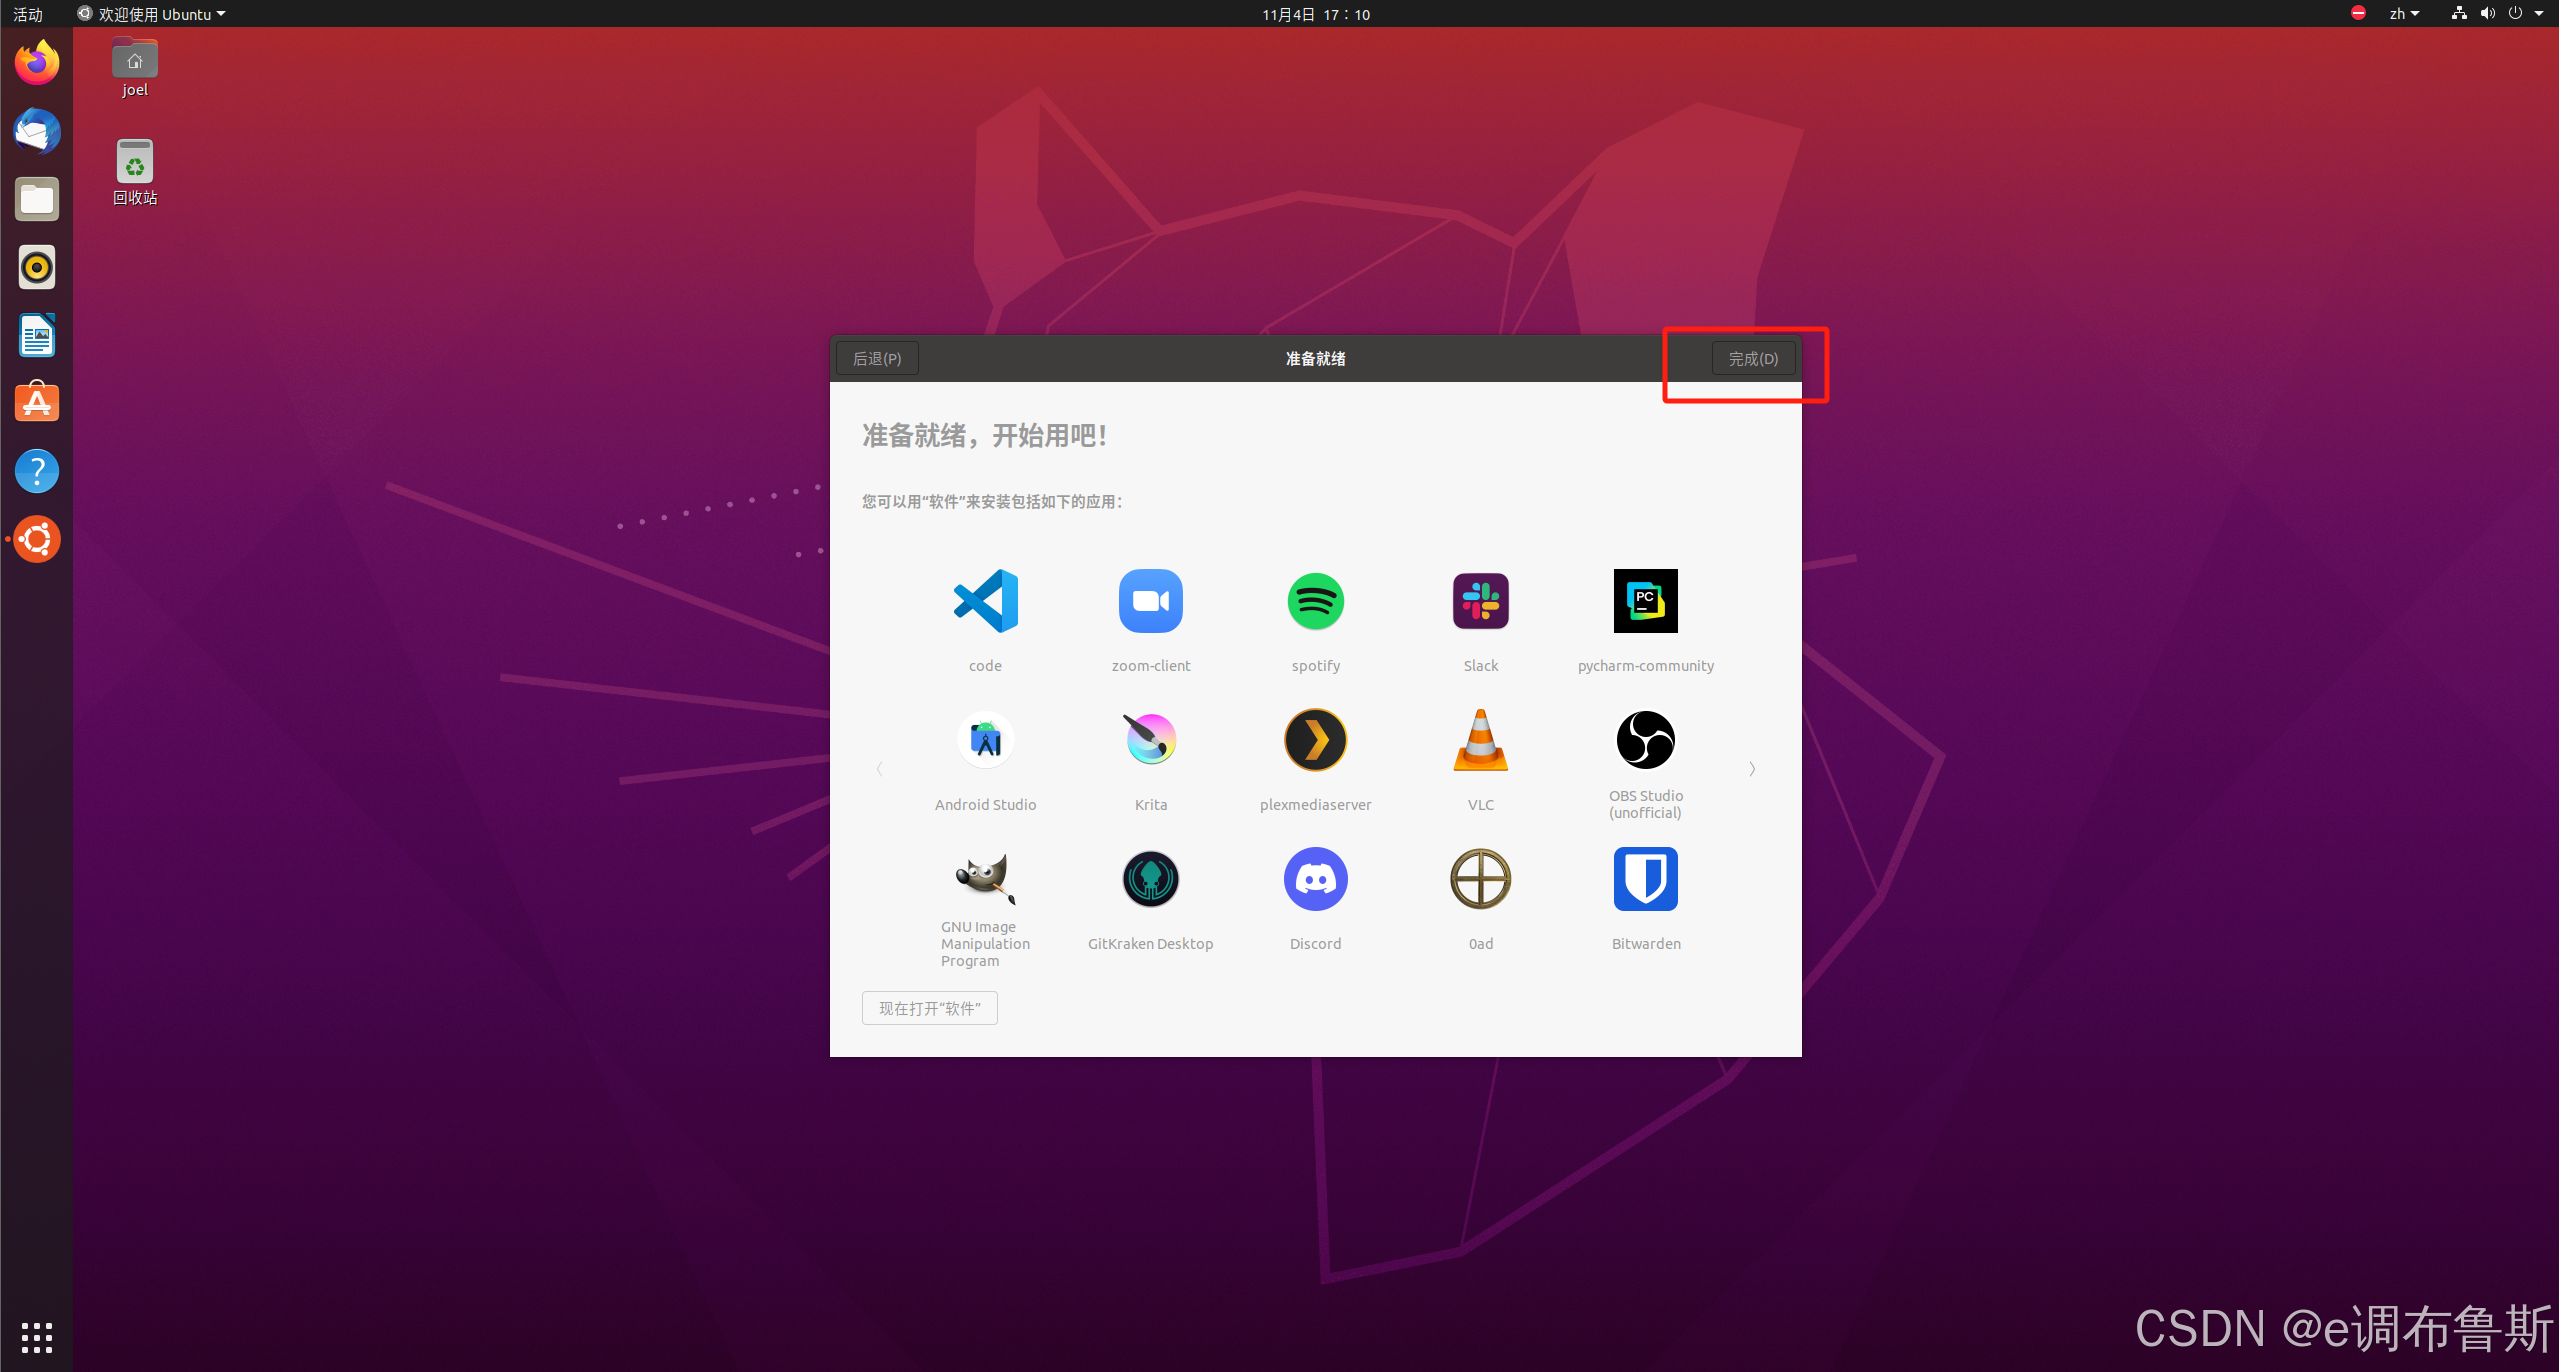Viewport: 2559px width, 1372px height.
Task: Expand the zh input source dropdown
Action: click(2404, 14)
